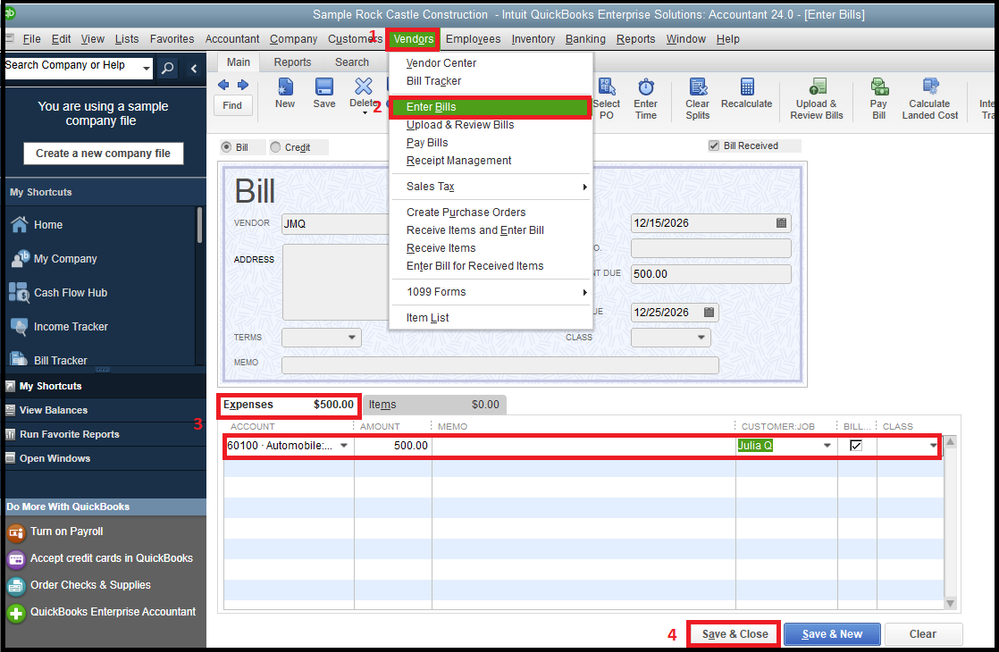Select the Expenses tab
The width and height of the screenshot is (999, 652).
point(289,405)
